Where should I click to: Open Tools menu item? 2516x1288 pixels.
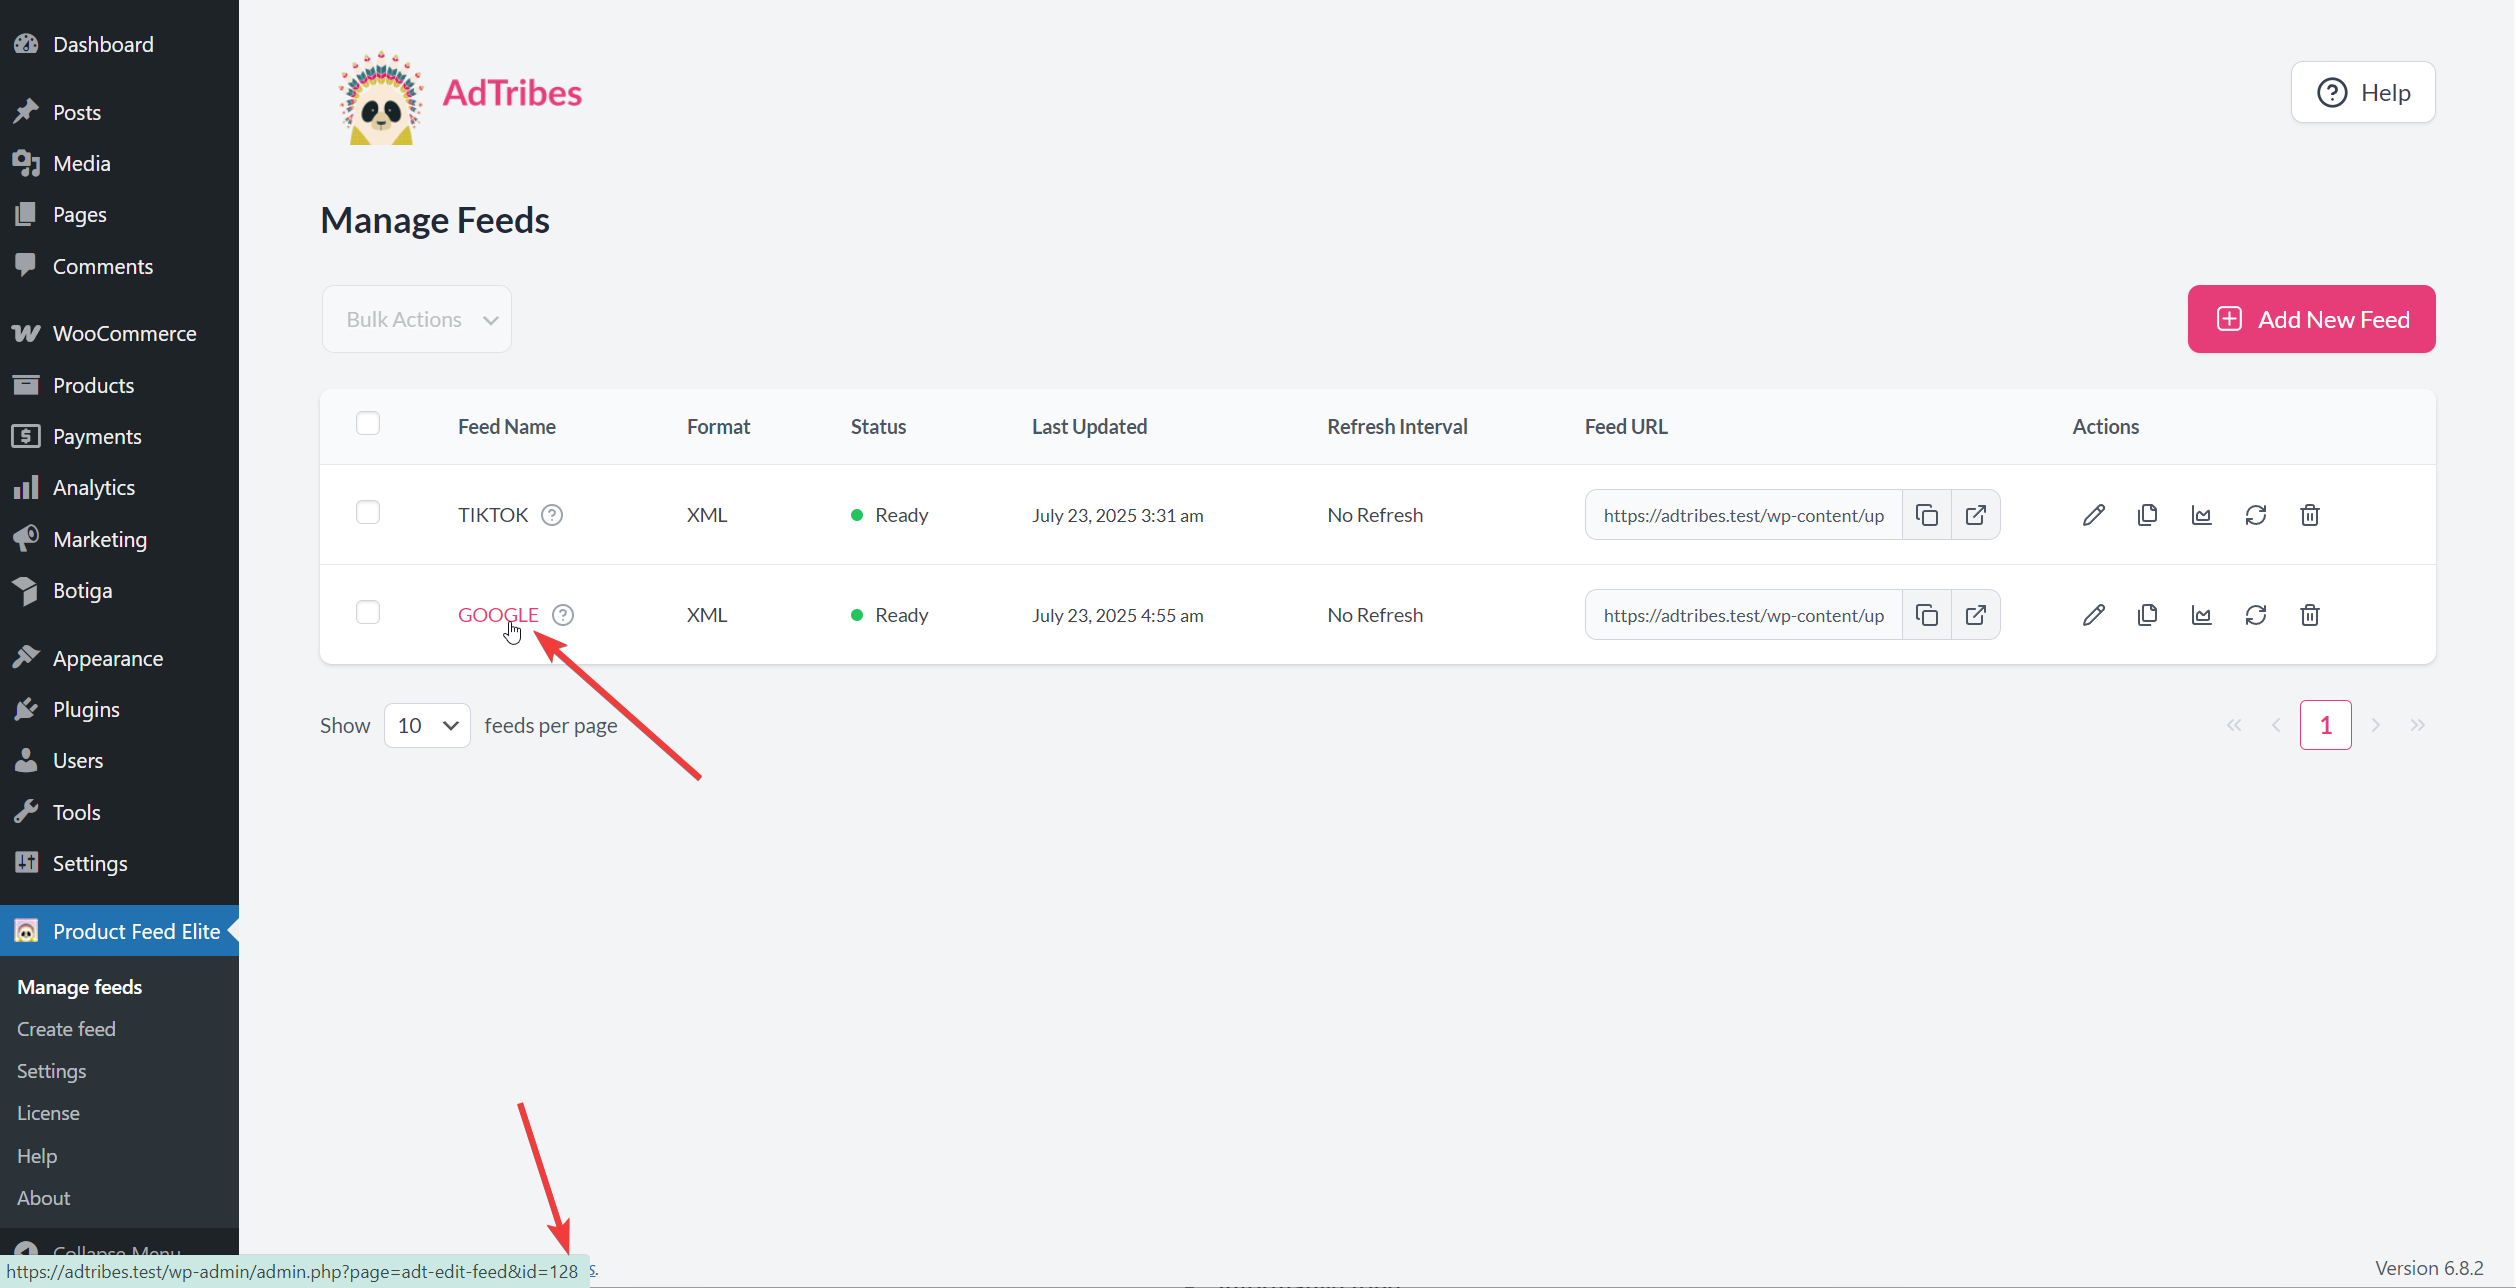click(x=119, y=812)
